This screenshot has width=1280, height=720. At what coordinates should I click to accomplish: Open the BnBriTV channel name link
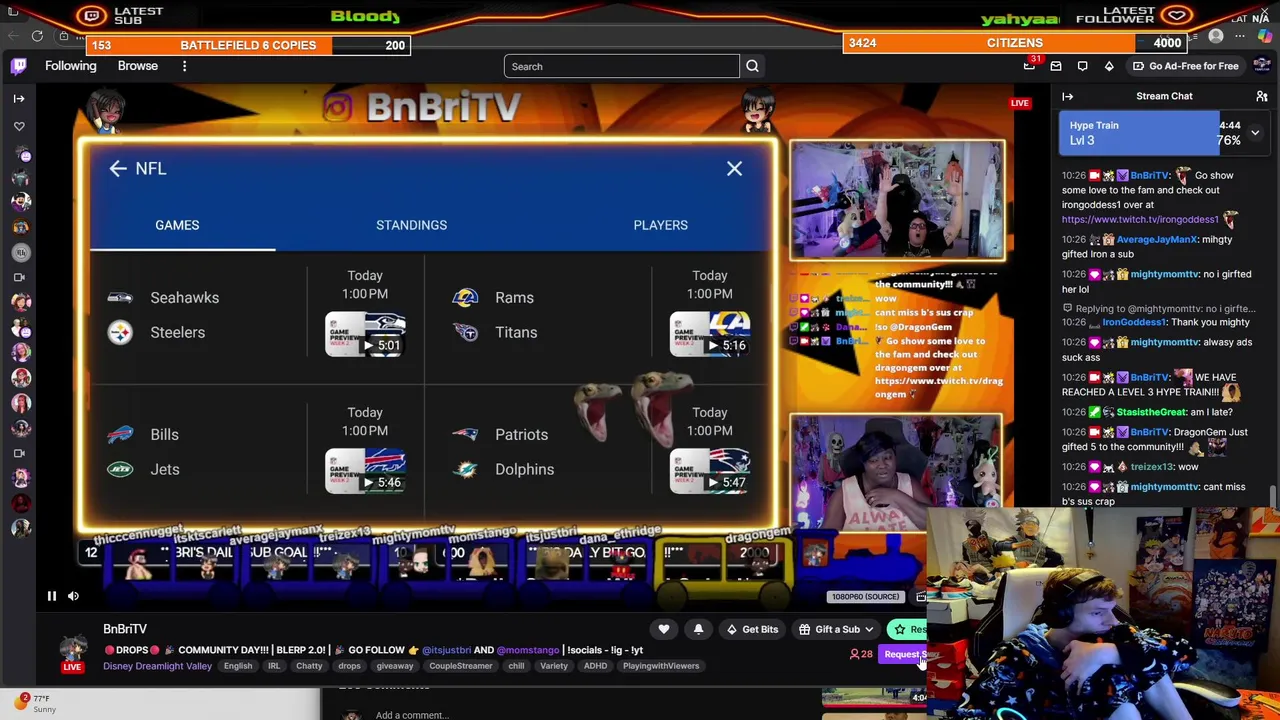pyautogui.click(x=125, y=629)
